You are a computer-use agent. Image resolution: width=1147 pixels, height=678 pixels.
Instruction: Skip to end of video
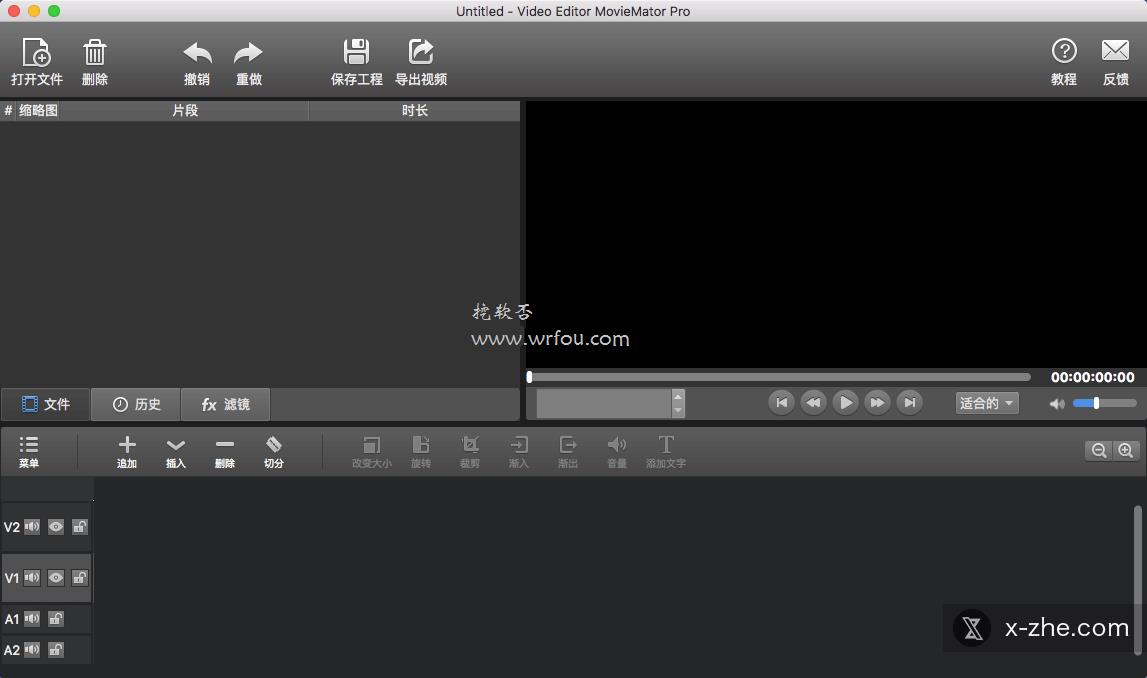tap(909, 403)
